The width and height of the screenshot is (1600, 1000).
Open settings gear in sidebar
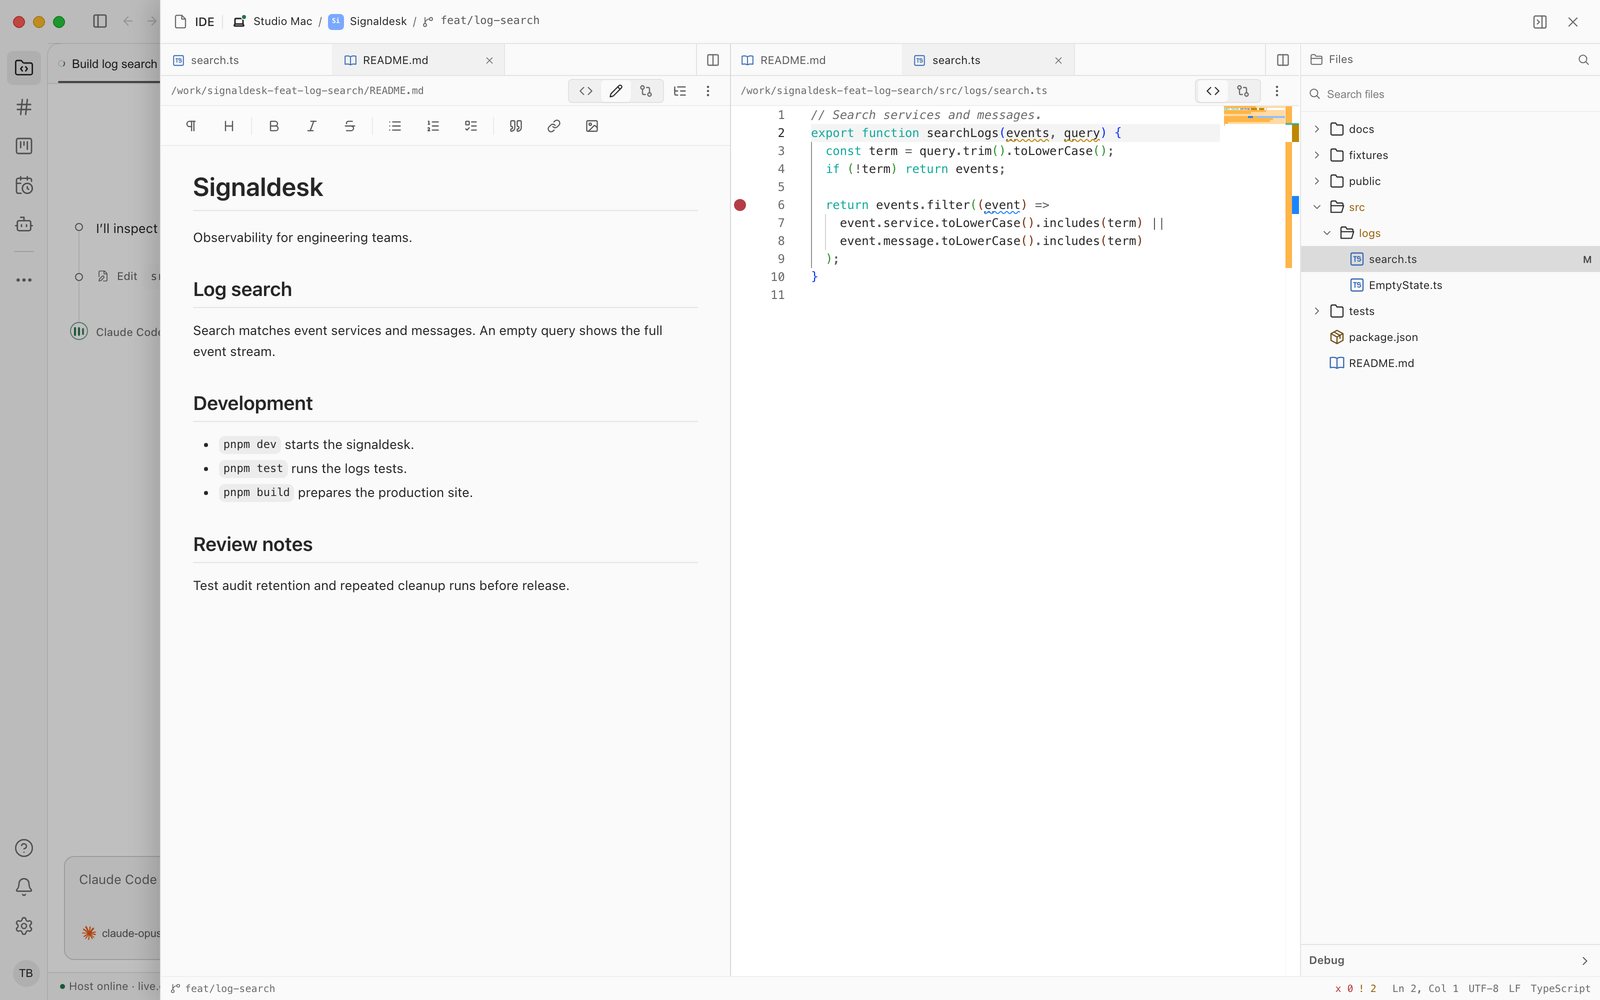(24, 926)
